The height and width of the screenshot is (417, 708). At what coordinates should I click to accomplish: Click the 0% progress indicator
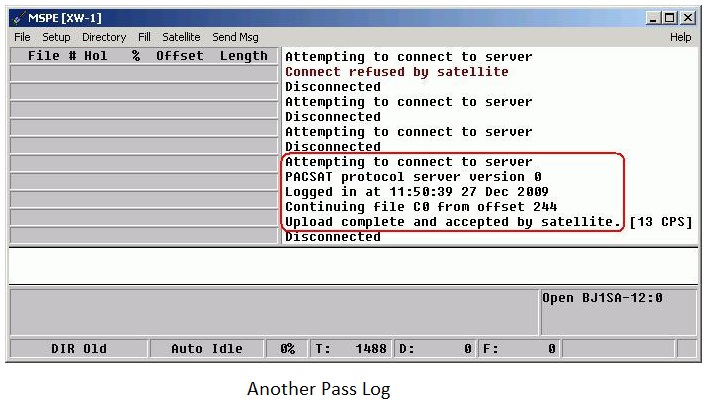287,349
